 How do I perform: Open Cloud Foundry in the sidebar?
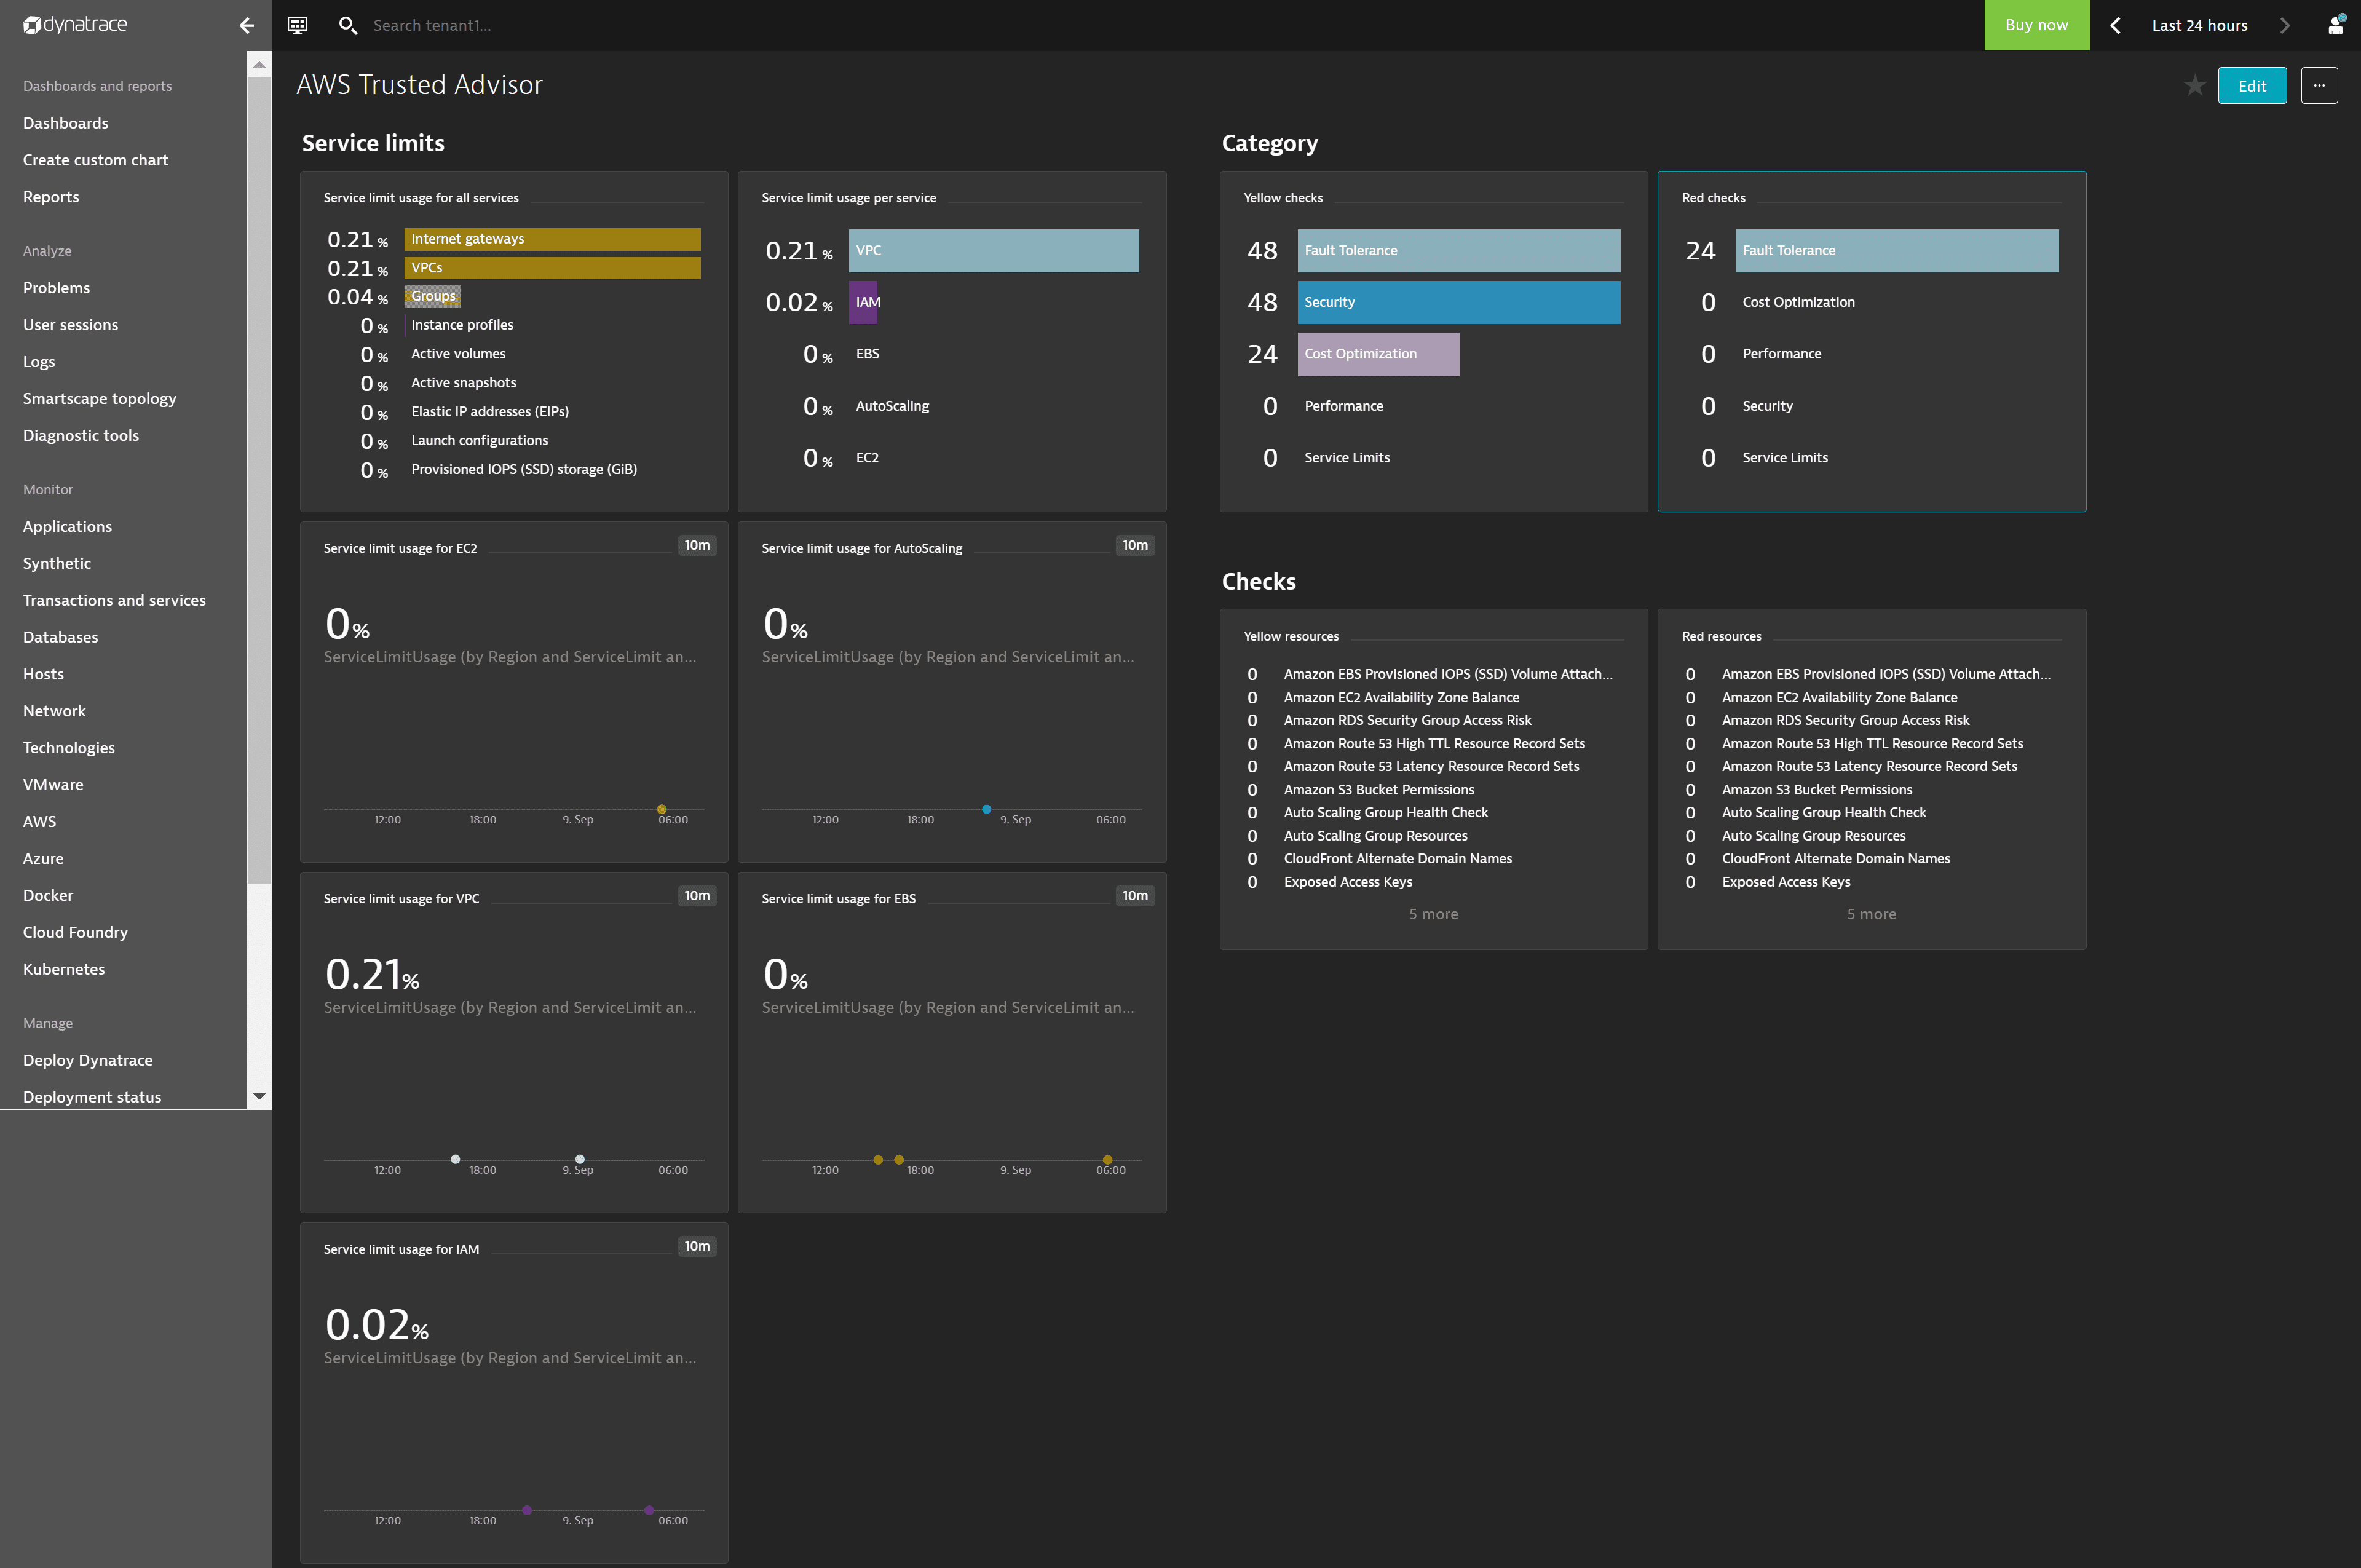(x=75, y=933)
